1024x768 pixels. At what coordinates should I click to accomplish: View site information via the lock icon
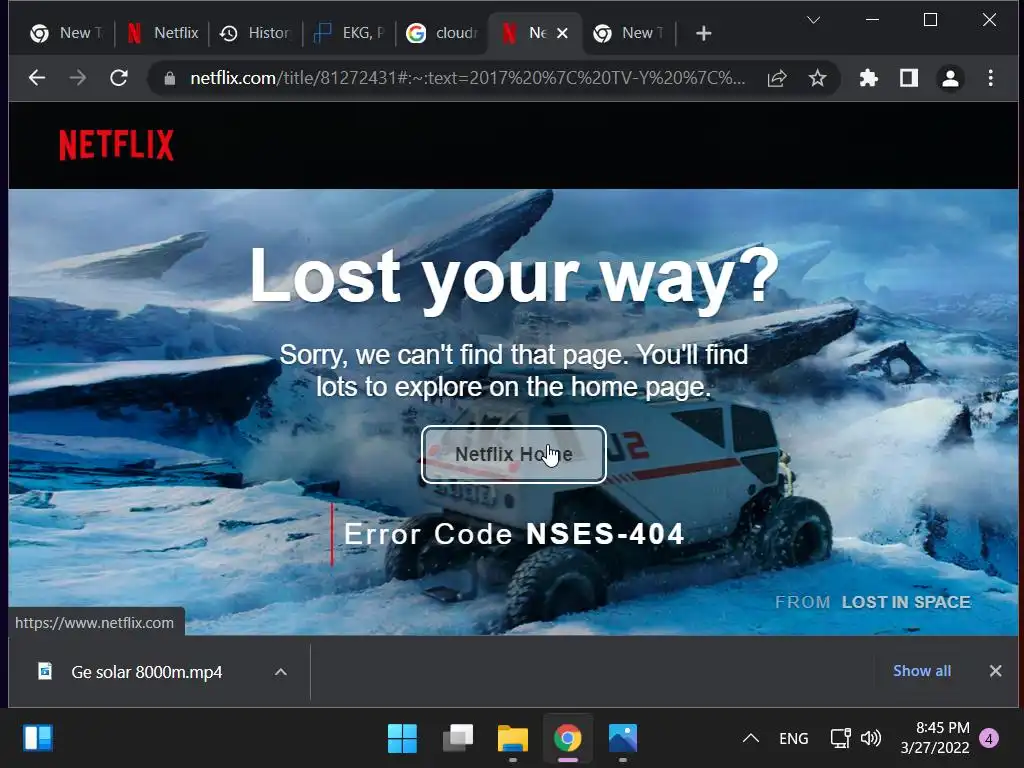coord(170,78)
